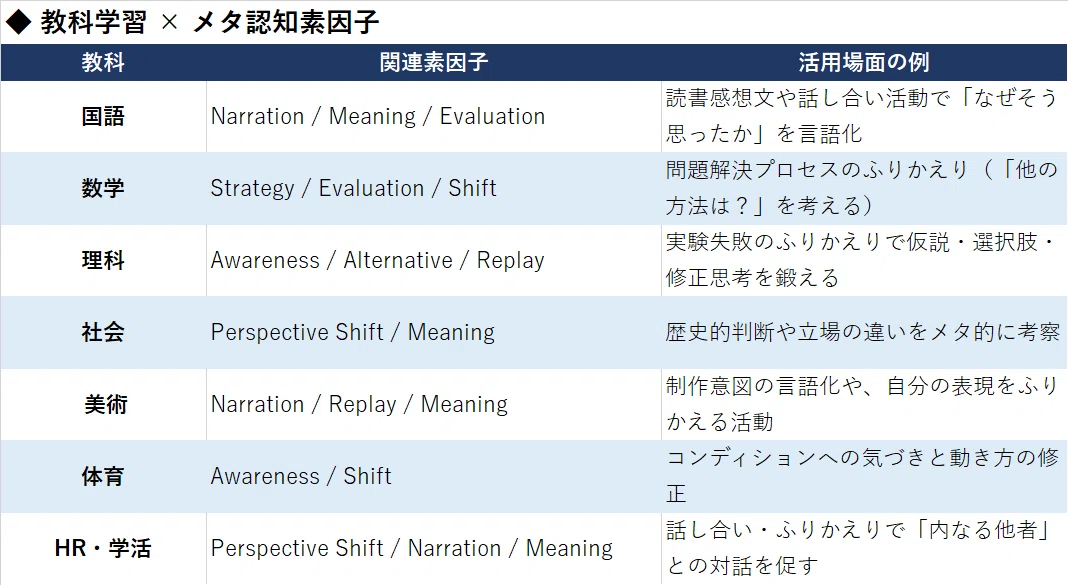This screenshot has height=585, width=1068.
Task: Click the 活用場面の例 column header
Action: click(x=864, y=63)
